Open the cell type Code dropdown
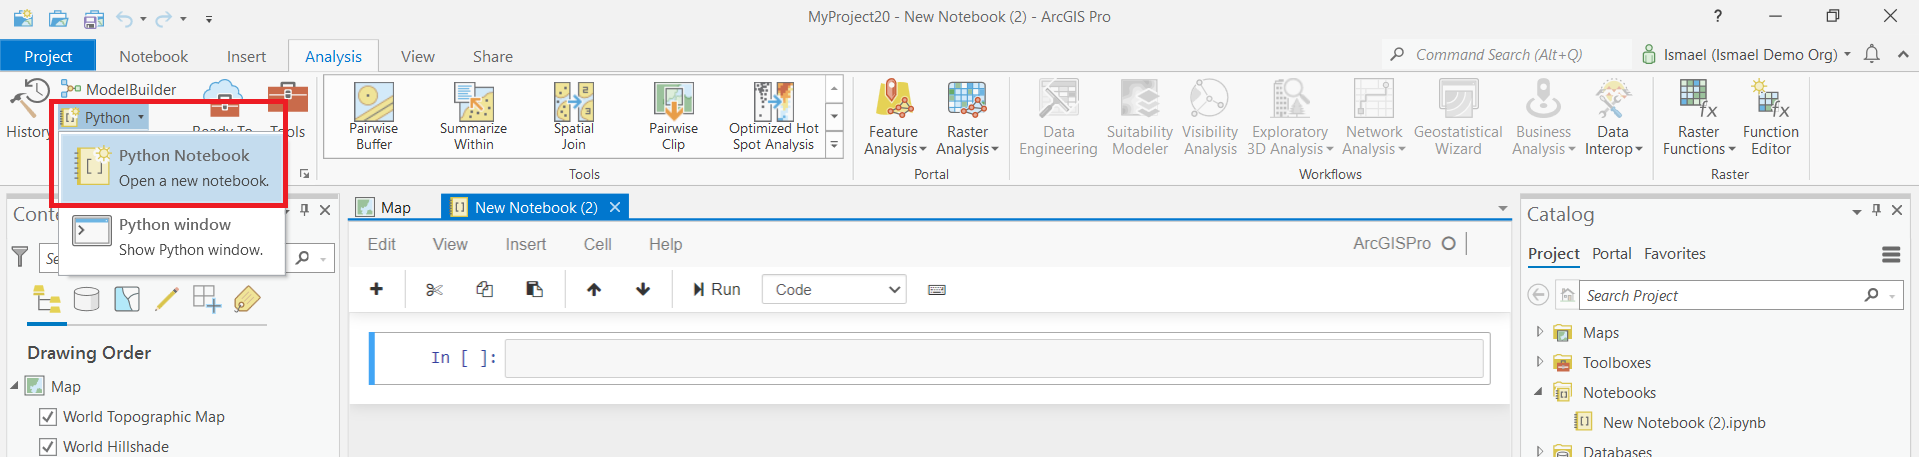1919x457 pixels. (x=834, y=289)
